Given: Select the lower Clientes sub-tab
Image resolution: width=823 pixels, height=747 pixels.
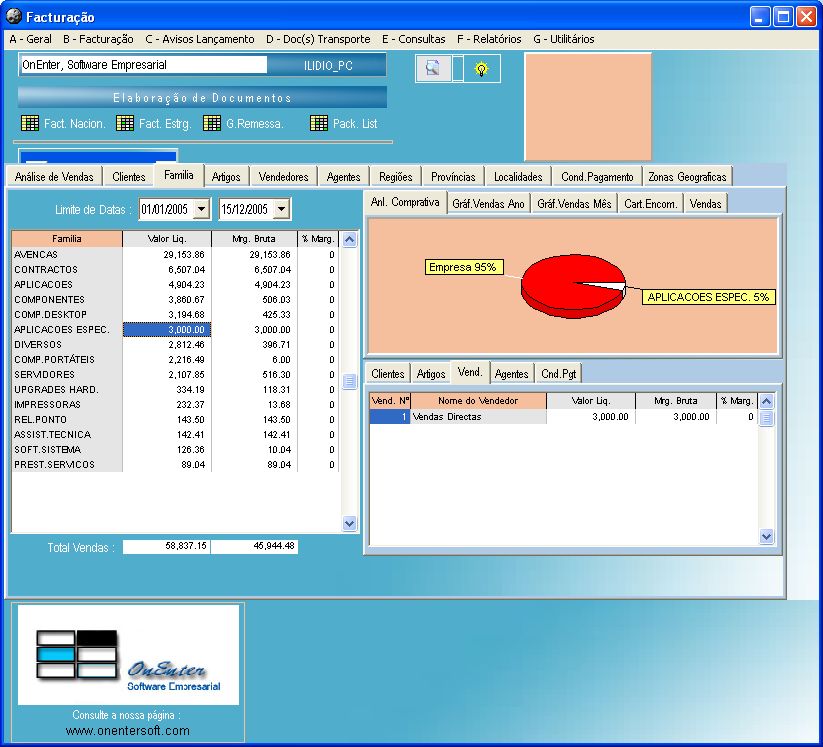Looking at the screenshot, I should pos(388,374).
